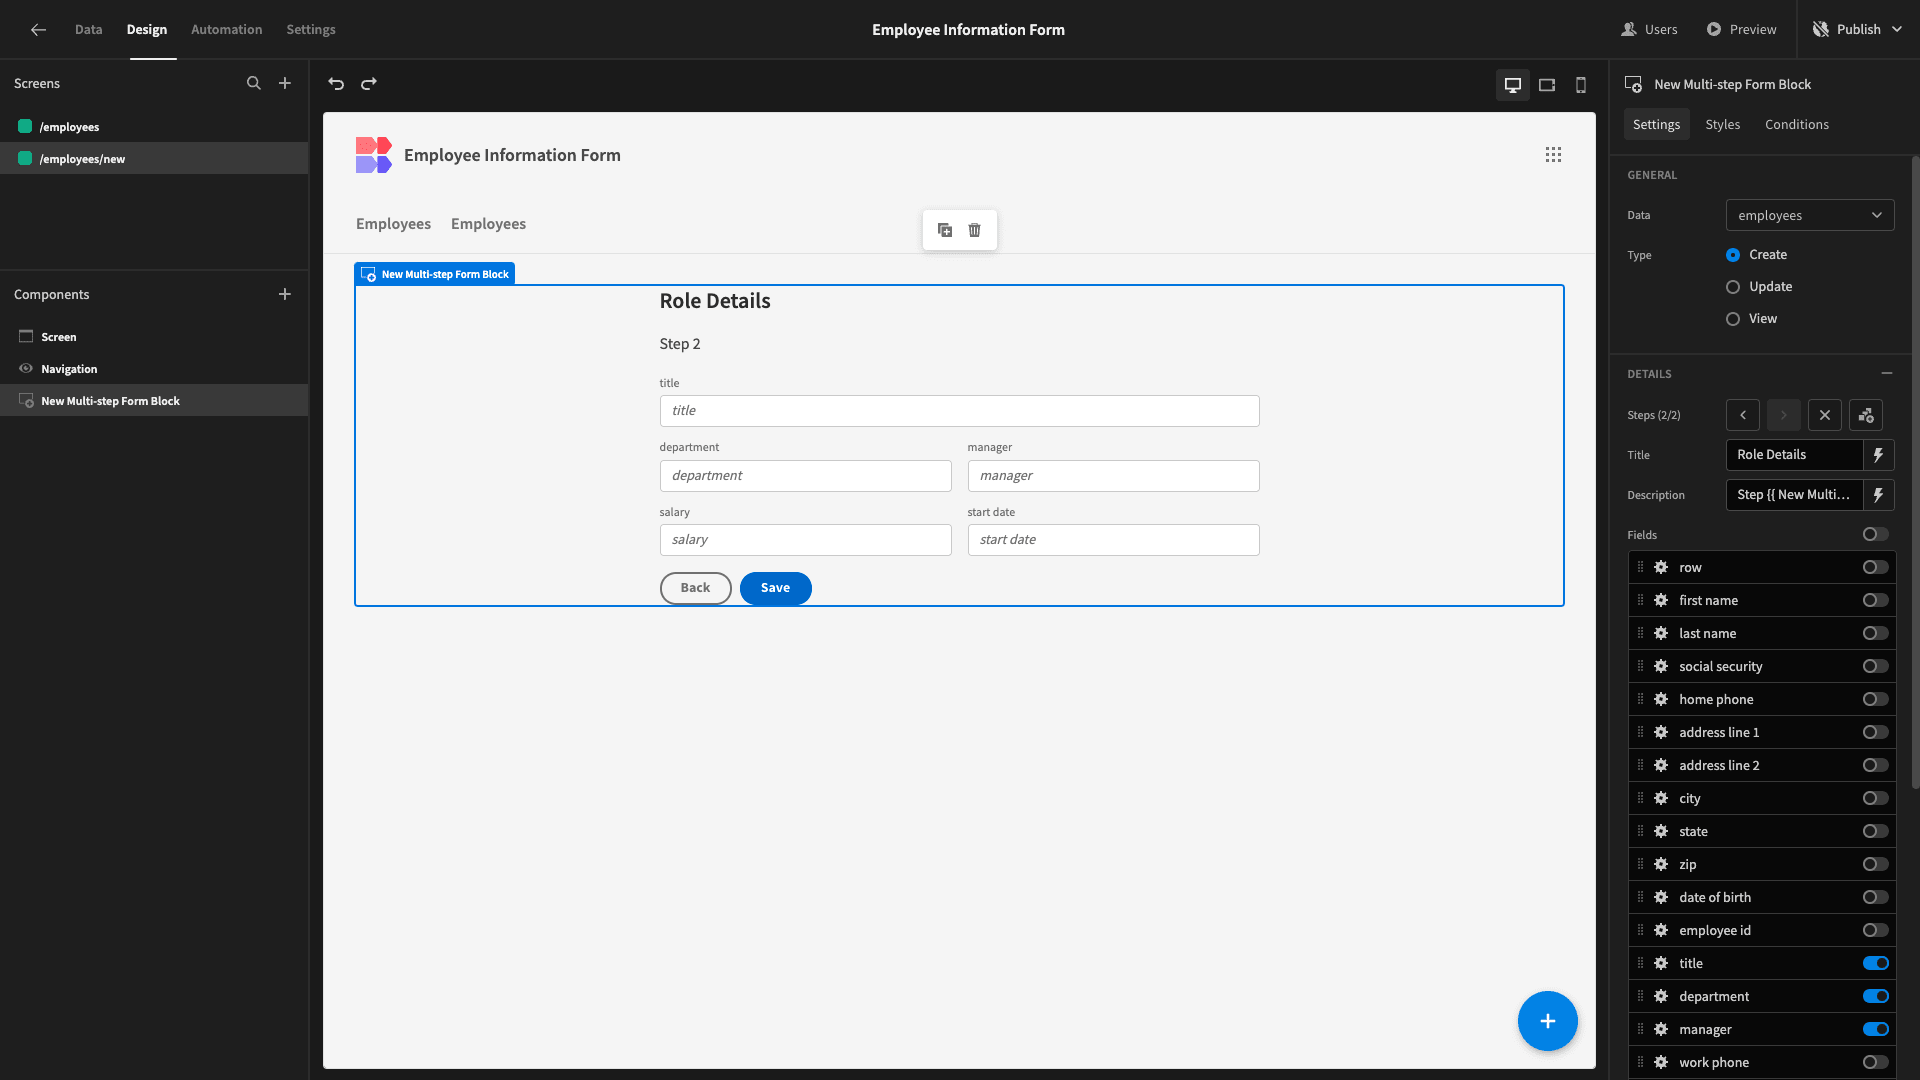Add a new screen with plus icon

click(x=285, y=83)
